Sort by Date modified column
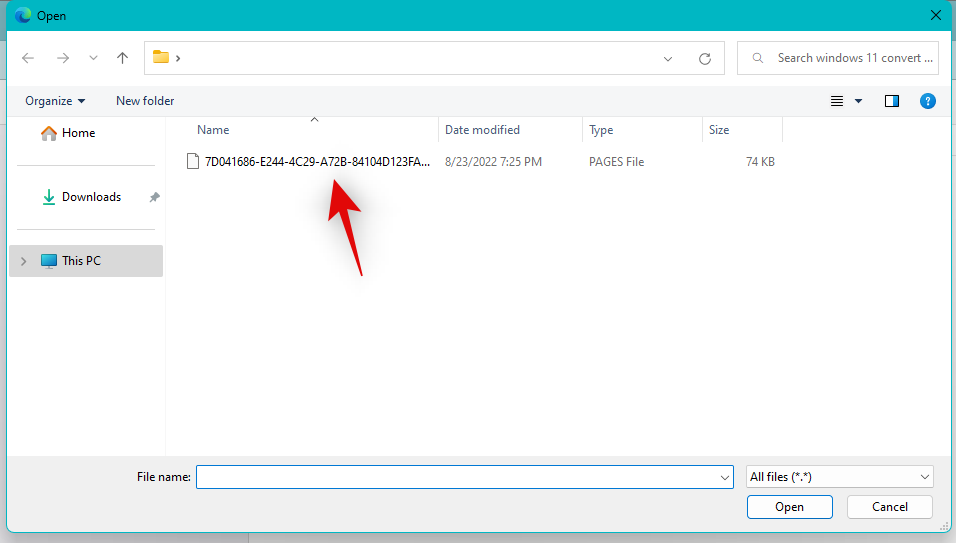This screenshot has width=956, height=543. 482,130
